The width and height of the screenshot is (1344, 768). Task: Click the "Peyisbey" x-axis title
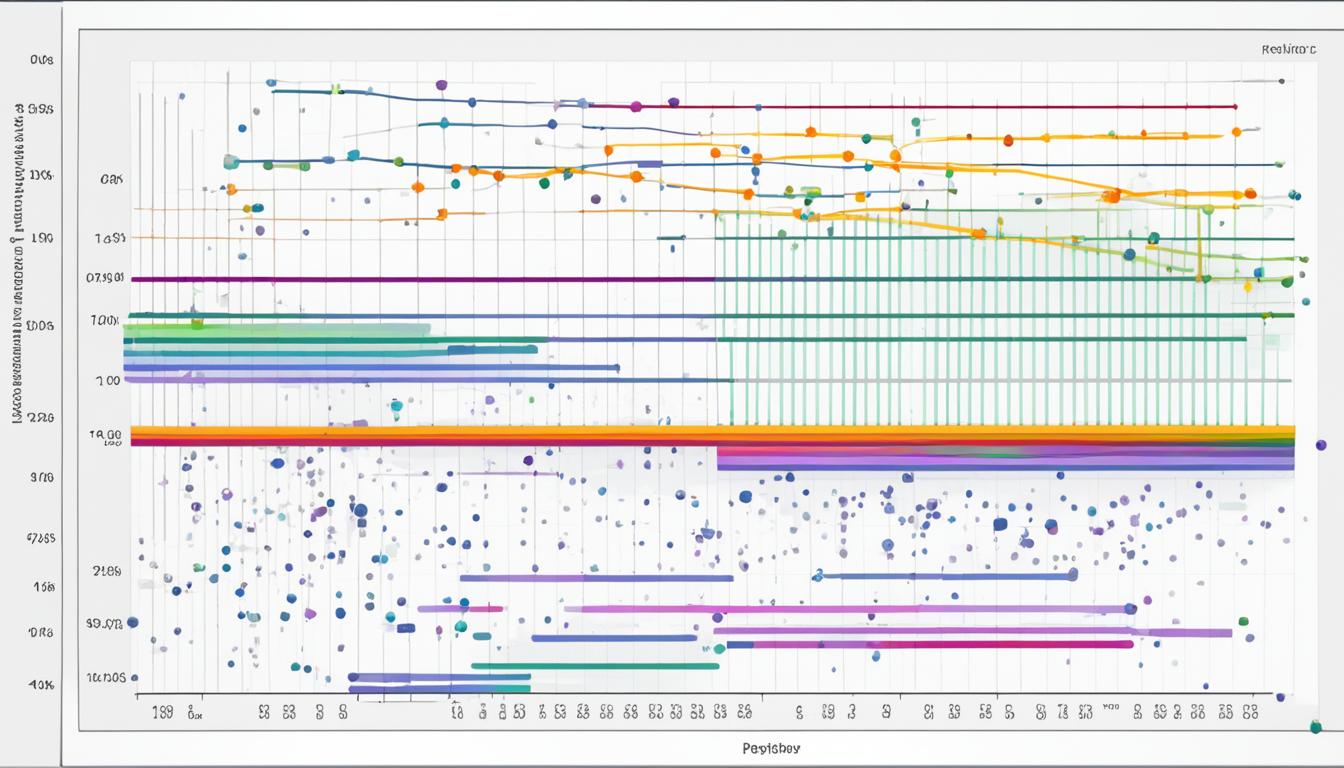click(x=771, y=747)
